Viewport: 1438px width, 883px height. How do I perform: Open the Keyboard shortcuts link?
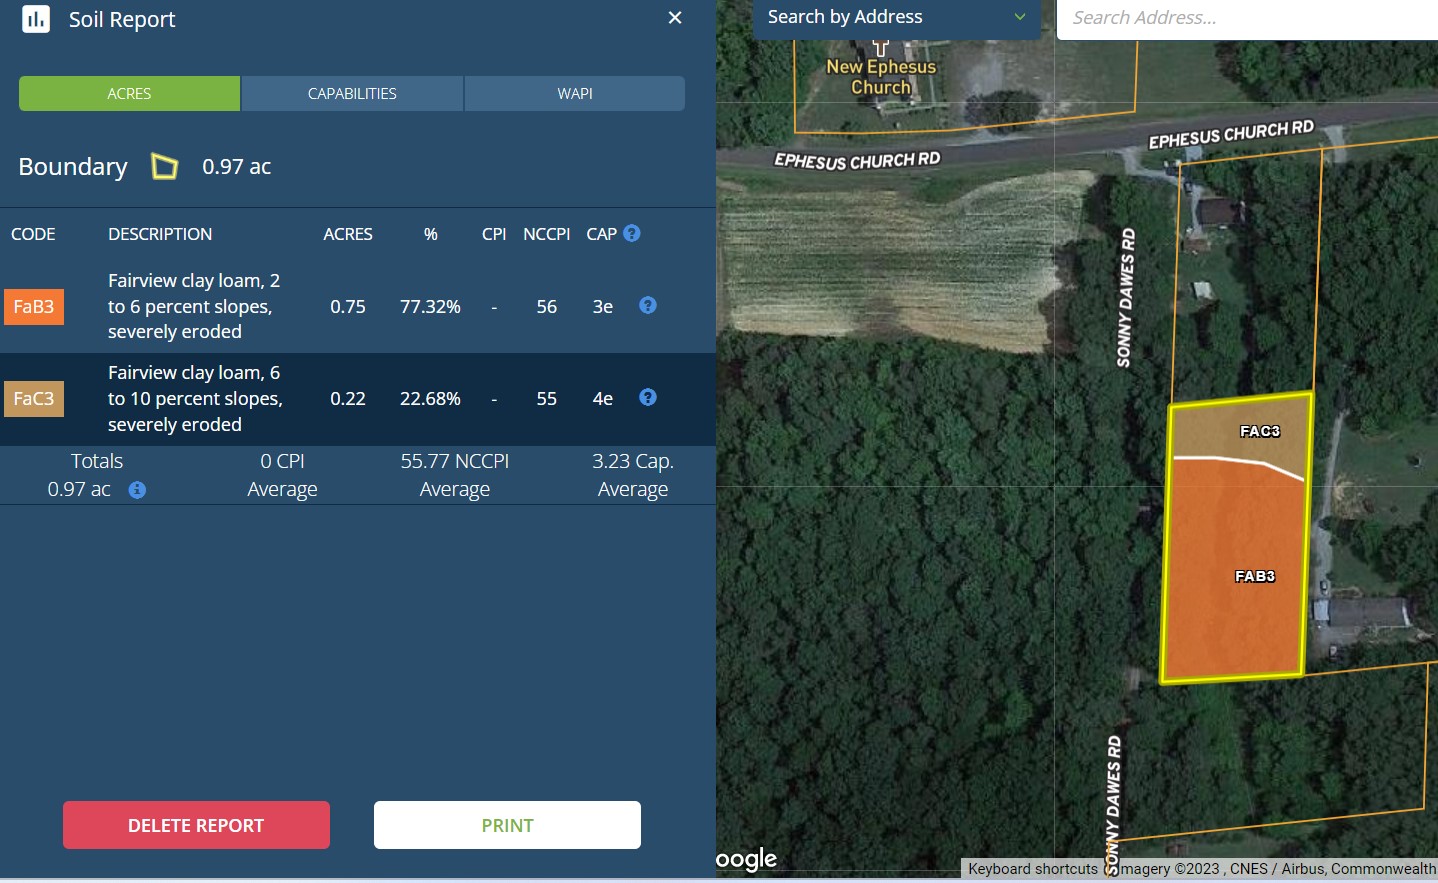point(1032,869)
